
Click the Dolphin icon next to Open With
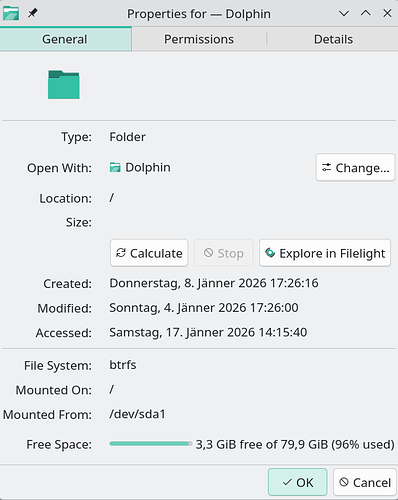coord(115,167)
